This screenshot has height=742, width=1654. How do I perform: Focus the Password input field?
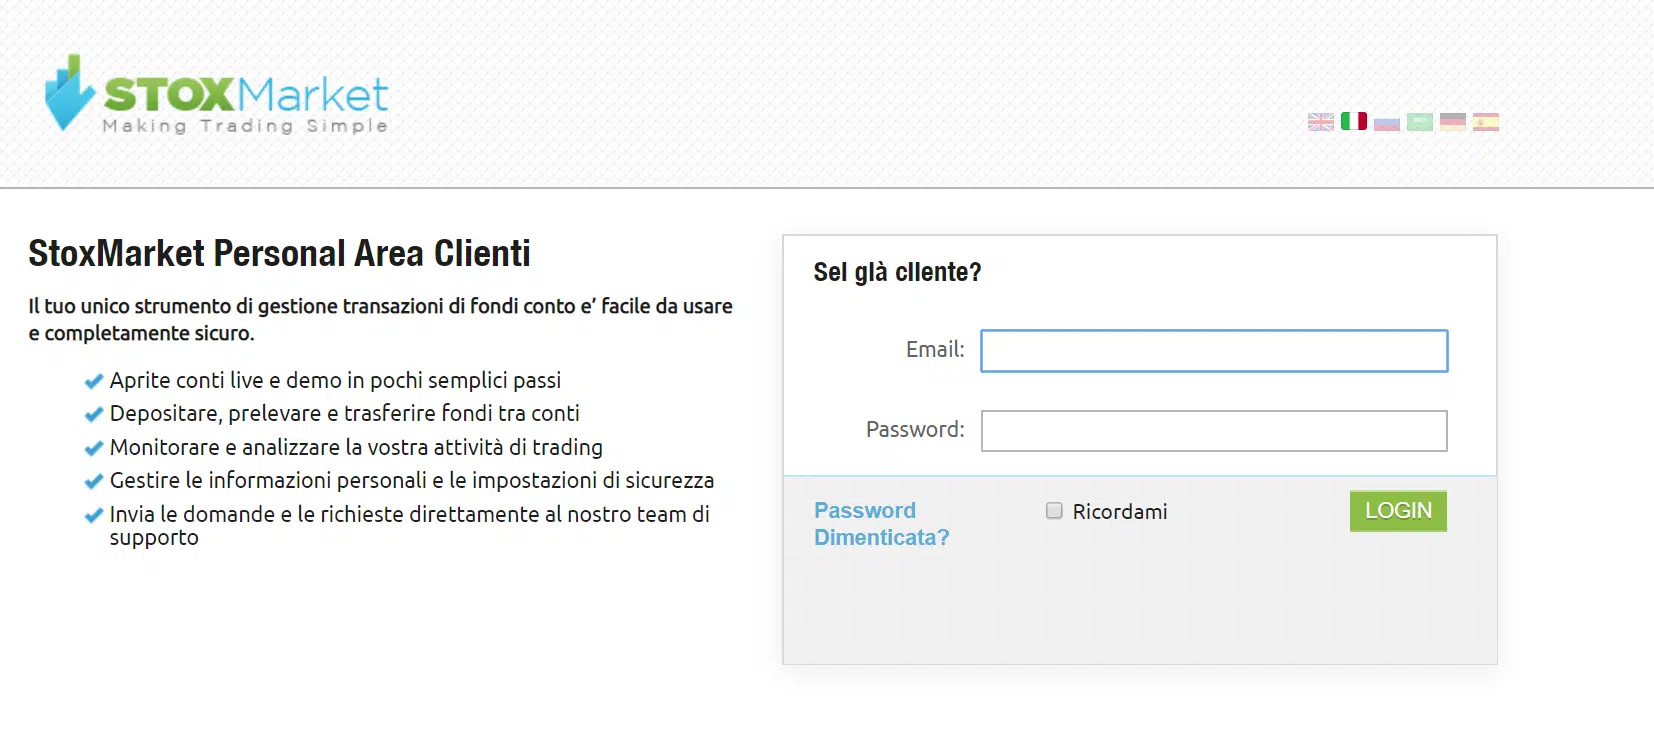(1214, 431)
